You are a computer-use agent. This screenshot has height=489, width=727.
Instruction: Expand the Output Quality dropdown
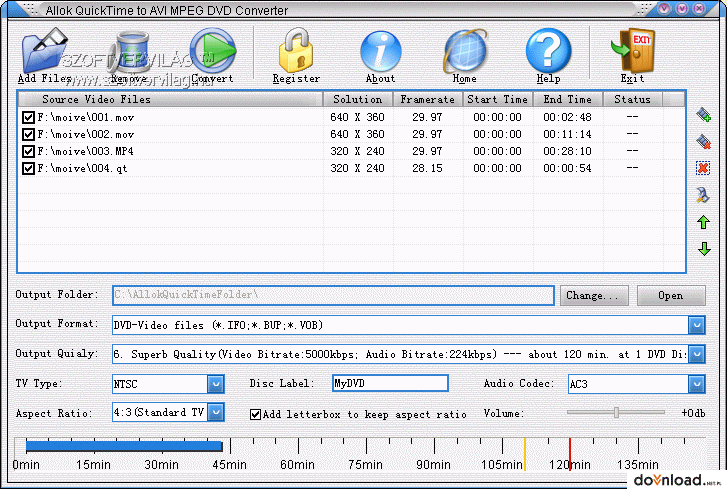pyautogui.click(x=696, y=355)
